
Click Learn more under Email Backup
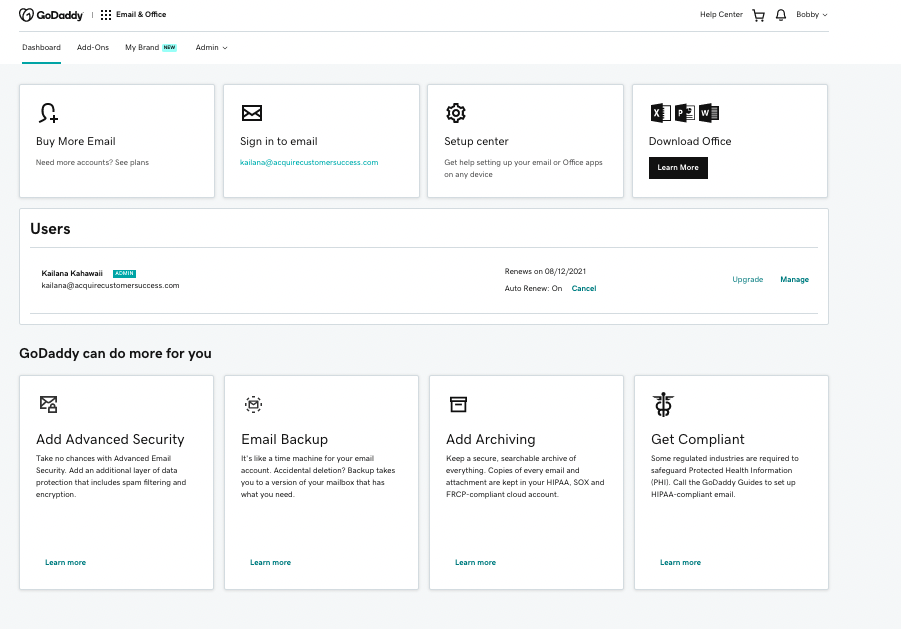pos(271,563)
